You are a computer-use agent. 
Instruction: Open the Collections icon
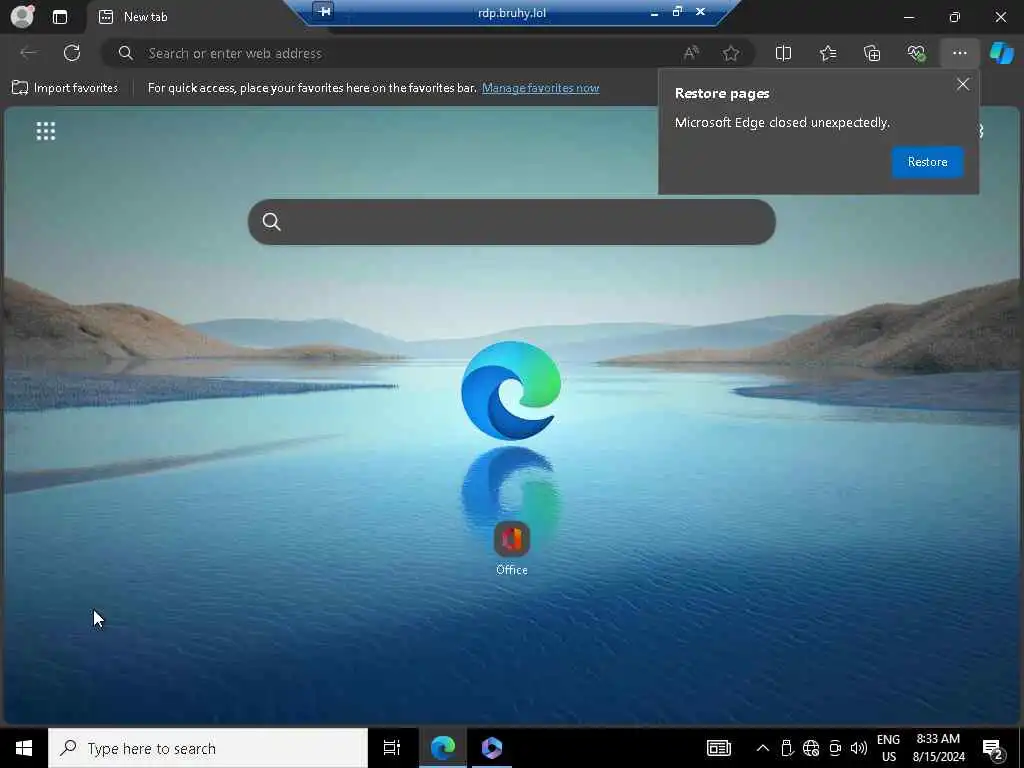click(x=872, y=54)
